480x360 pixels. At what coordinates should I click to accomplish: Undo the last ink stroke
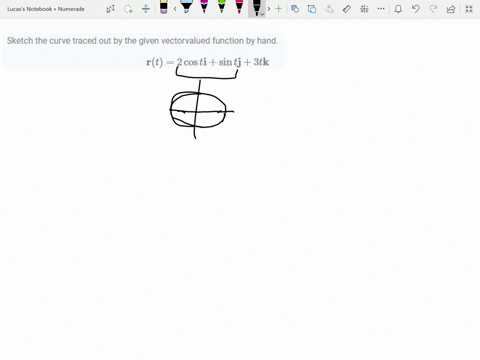(x=416, y=9)
